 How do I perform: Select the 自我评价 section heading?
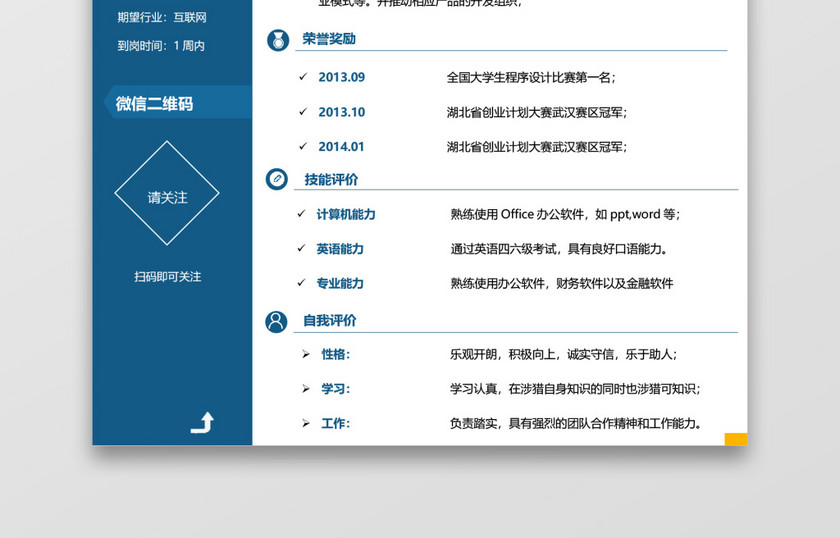[329, 320]
